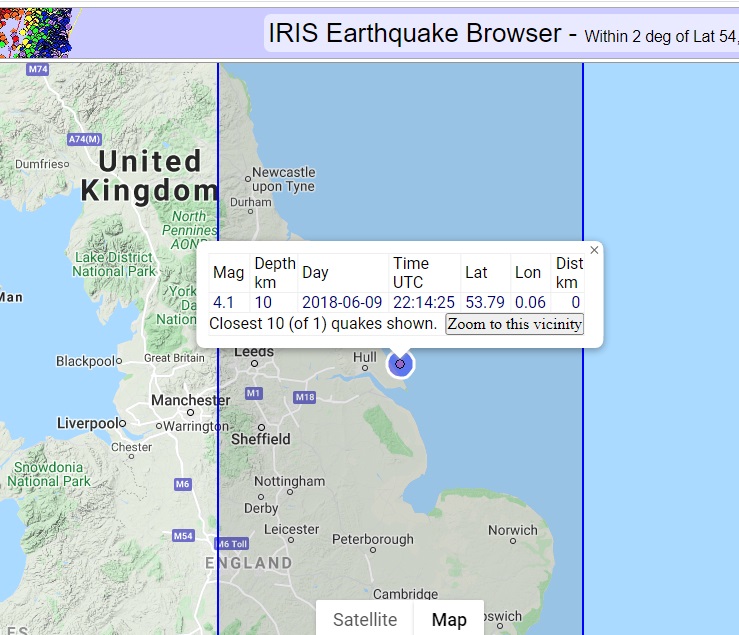Click the Leicester city label
Image resolution: width=739 pixels, height=635 pixels.
(x=291, y=529)
